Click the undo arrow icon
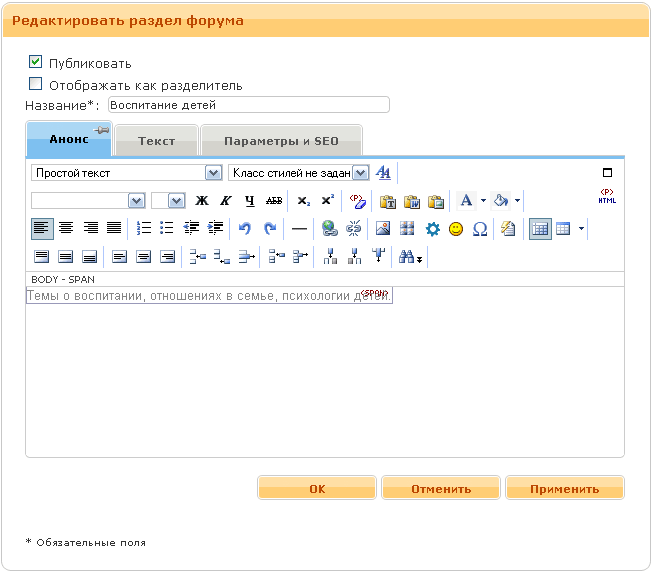The height and width of the screenshot is (572, 652). 245,229
